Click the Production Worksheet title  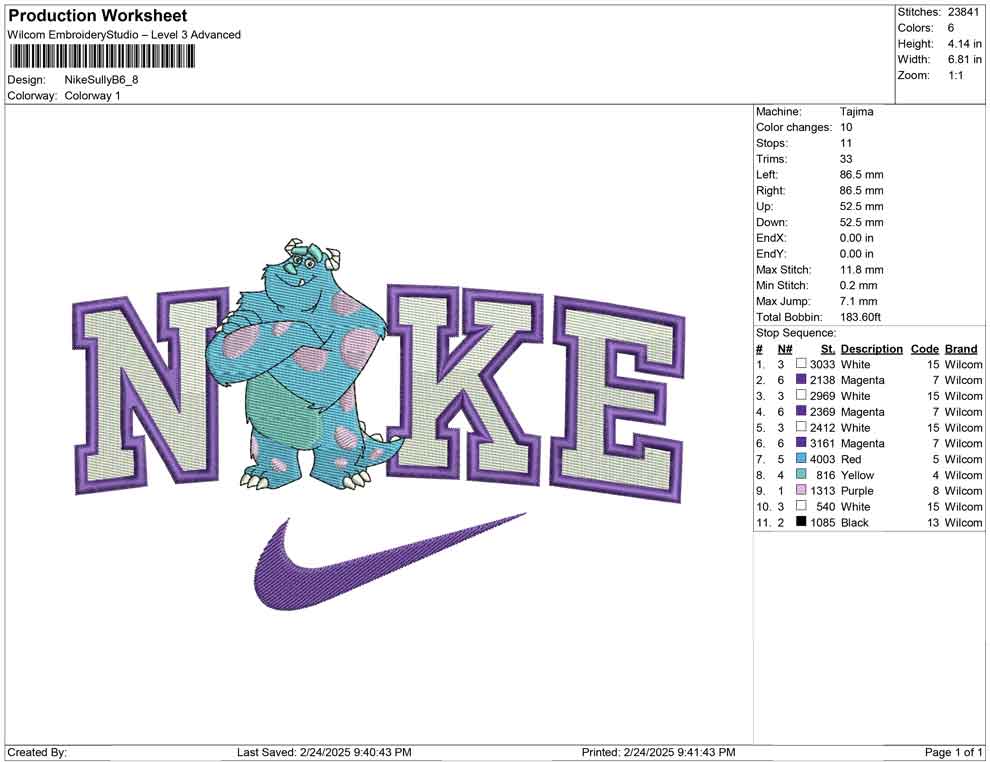(98, 16)
